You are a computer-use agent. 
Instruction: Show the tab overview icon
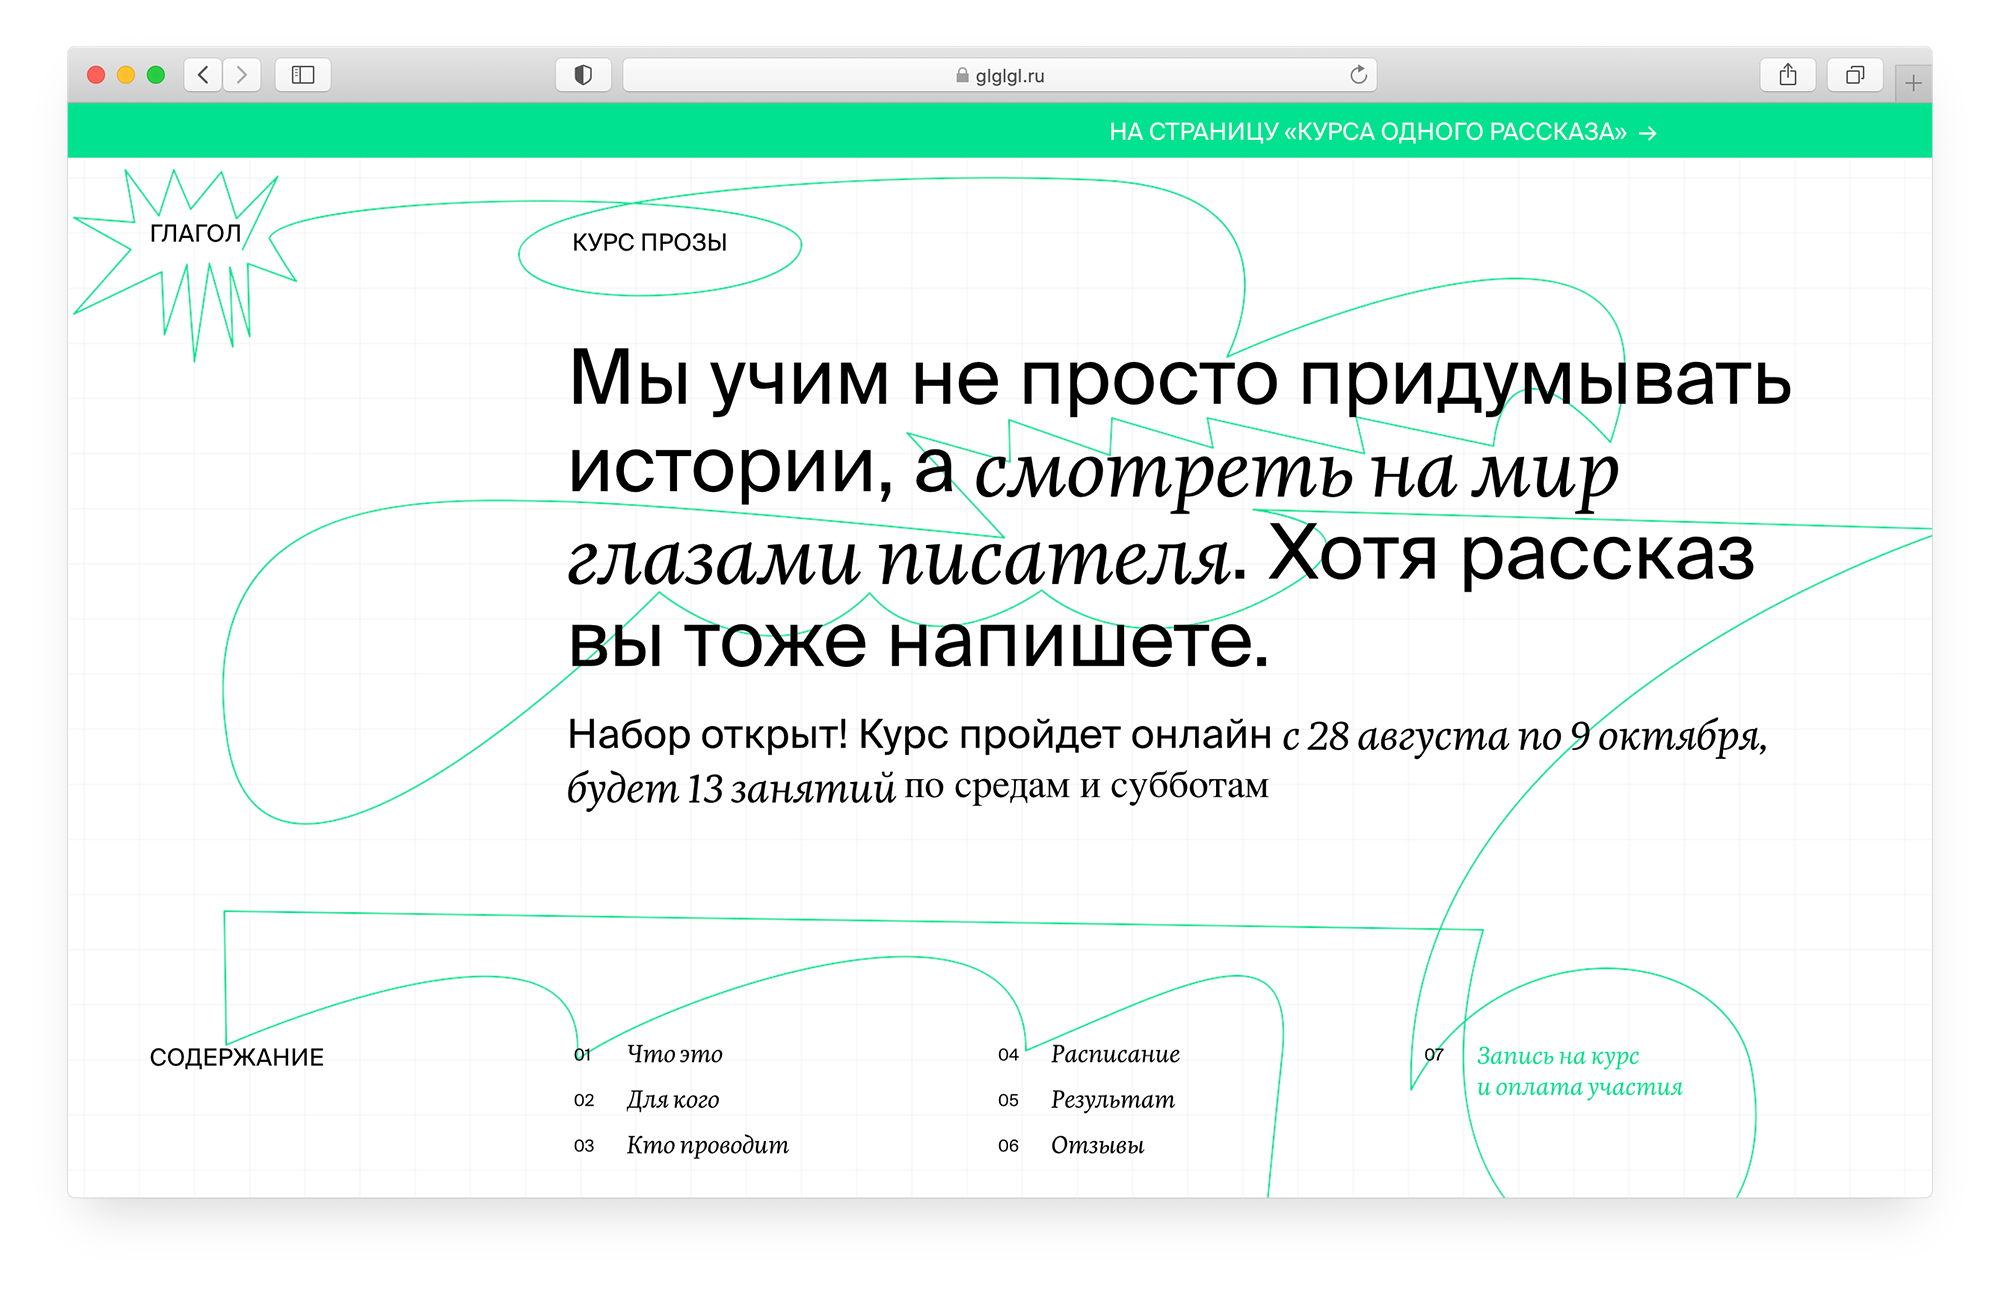tap(1855, 75)
